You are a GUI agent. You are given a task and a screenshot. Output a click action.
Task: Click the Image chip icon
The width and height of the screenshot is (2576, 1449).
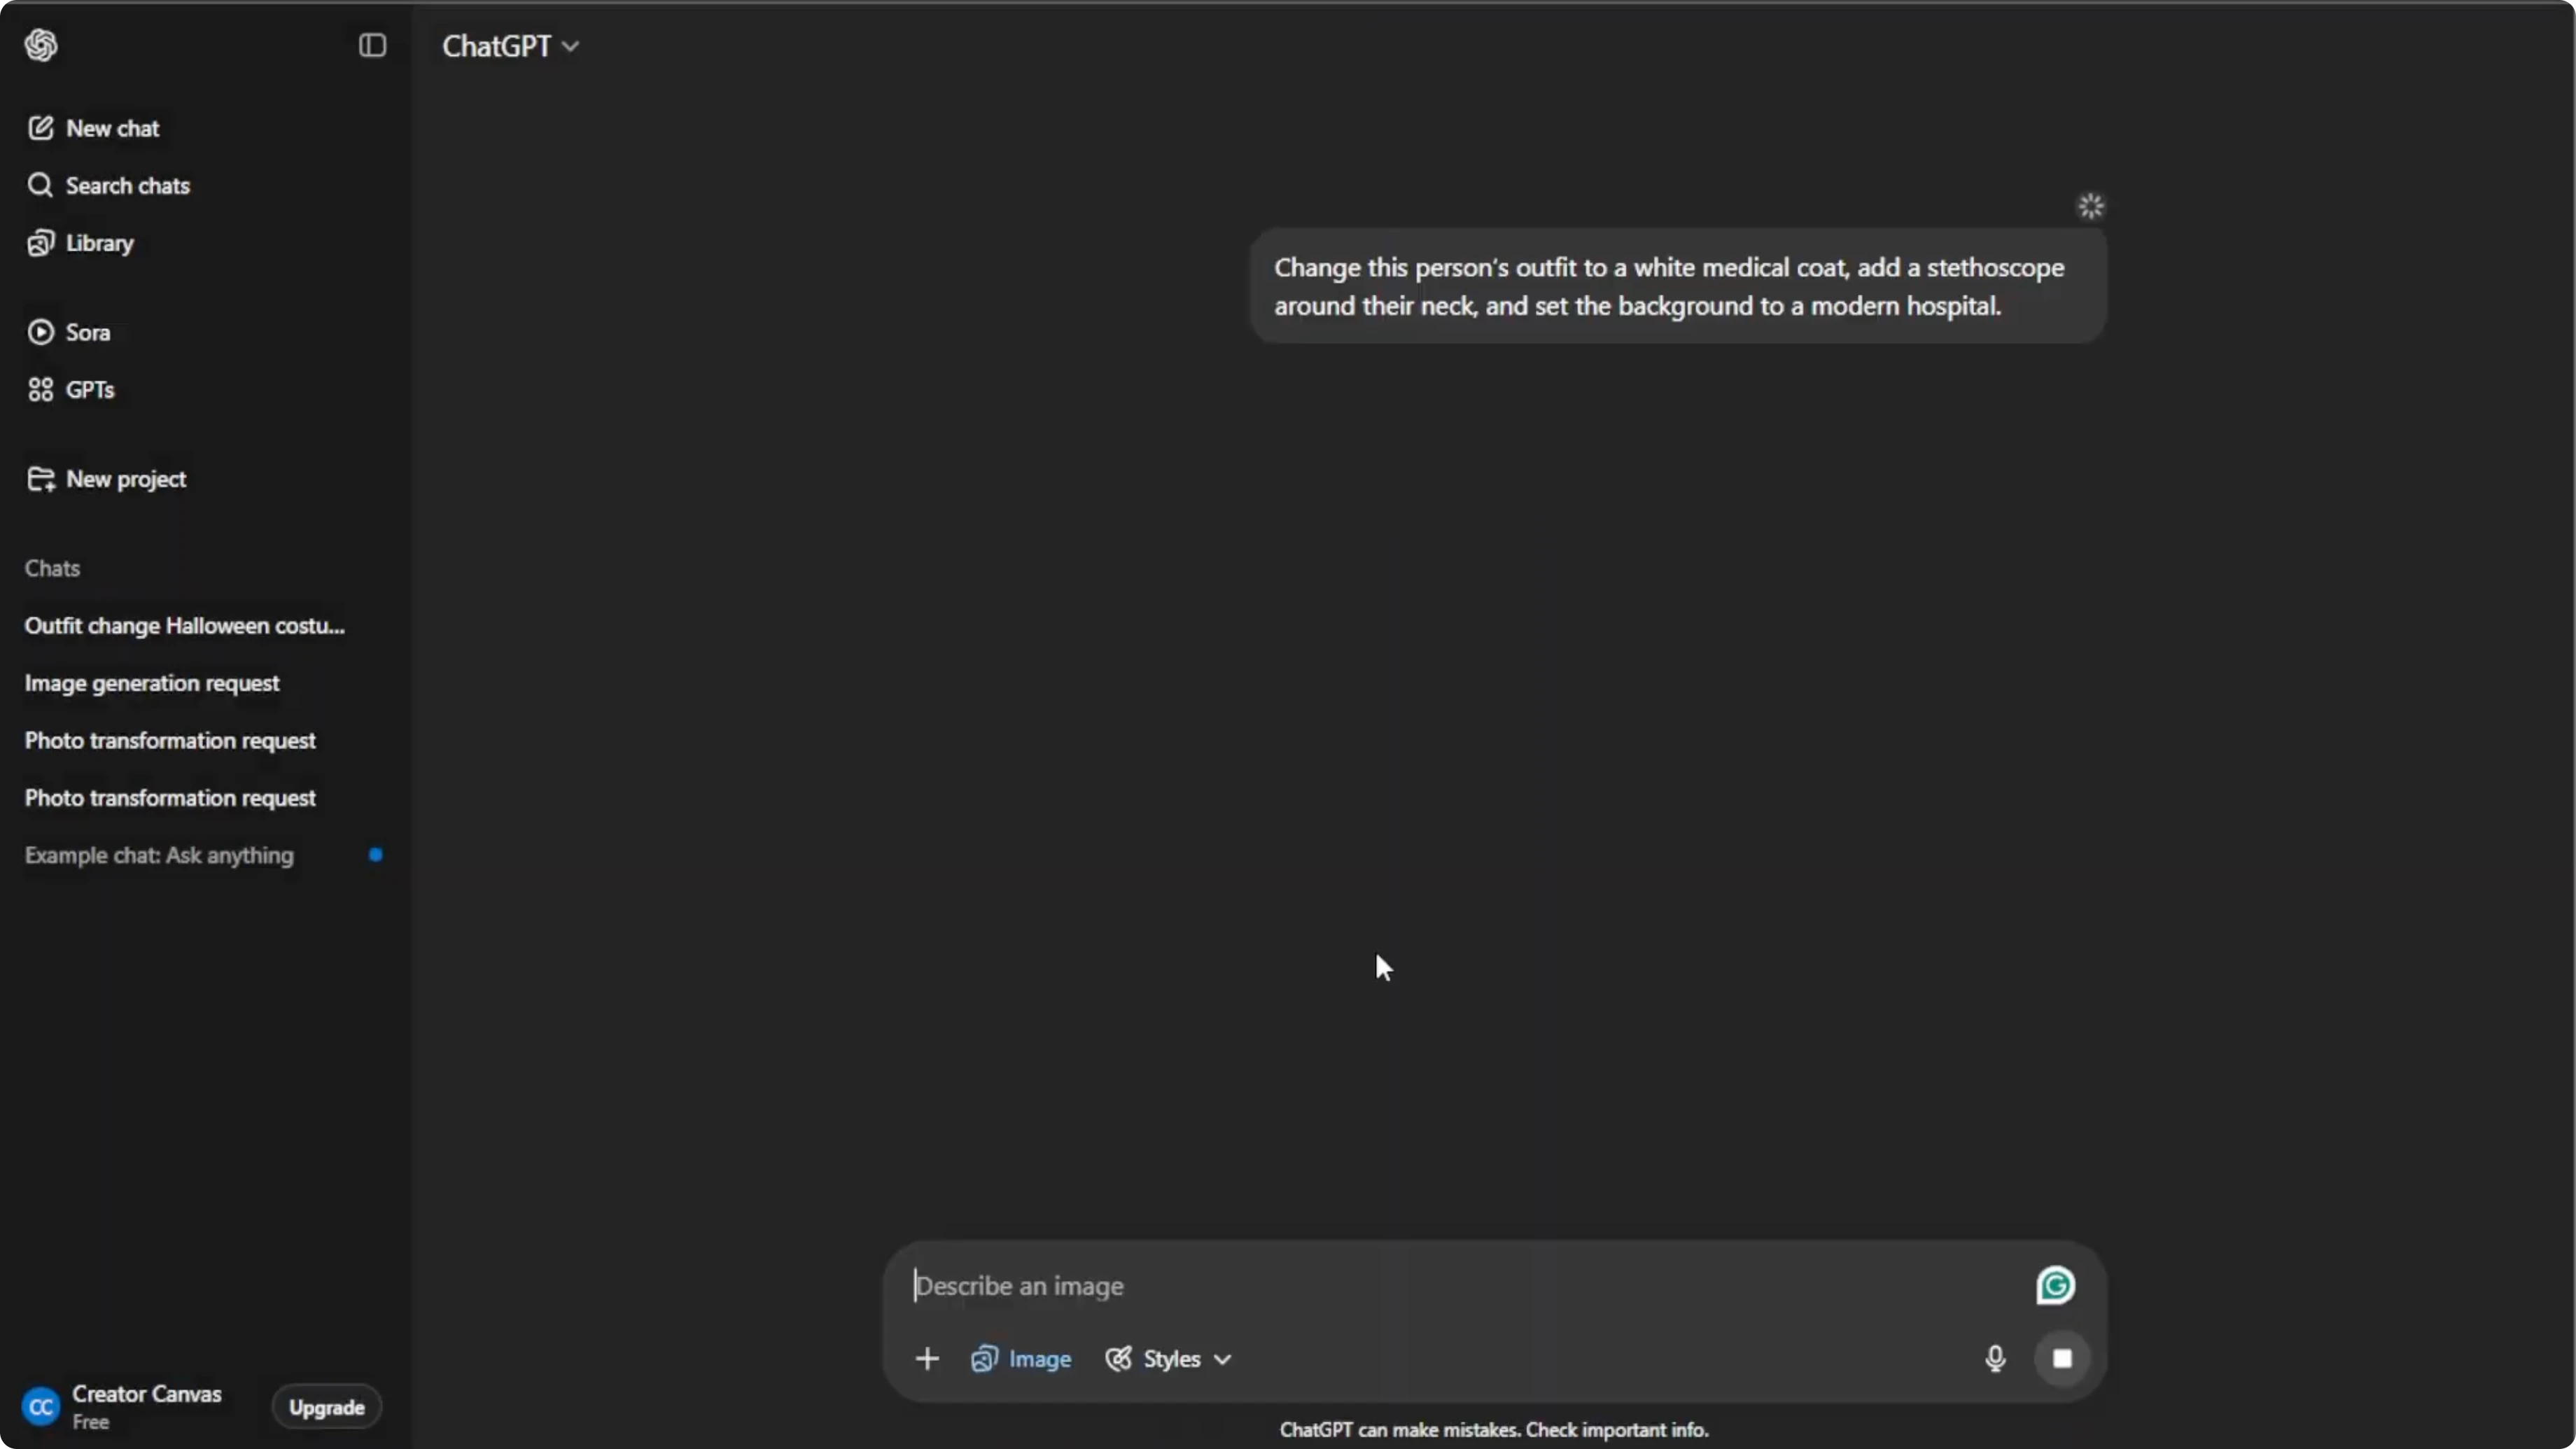coord(984,1359)
